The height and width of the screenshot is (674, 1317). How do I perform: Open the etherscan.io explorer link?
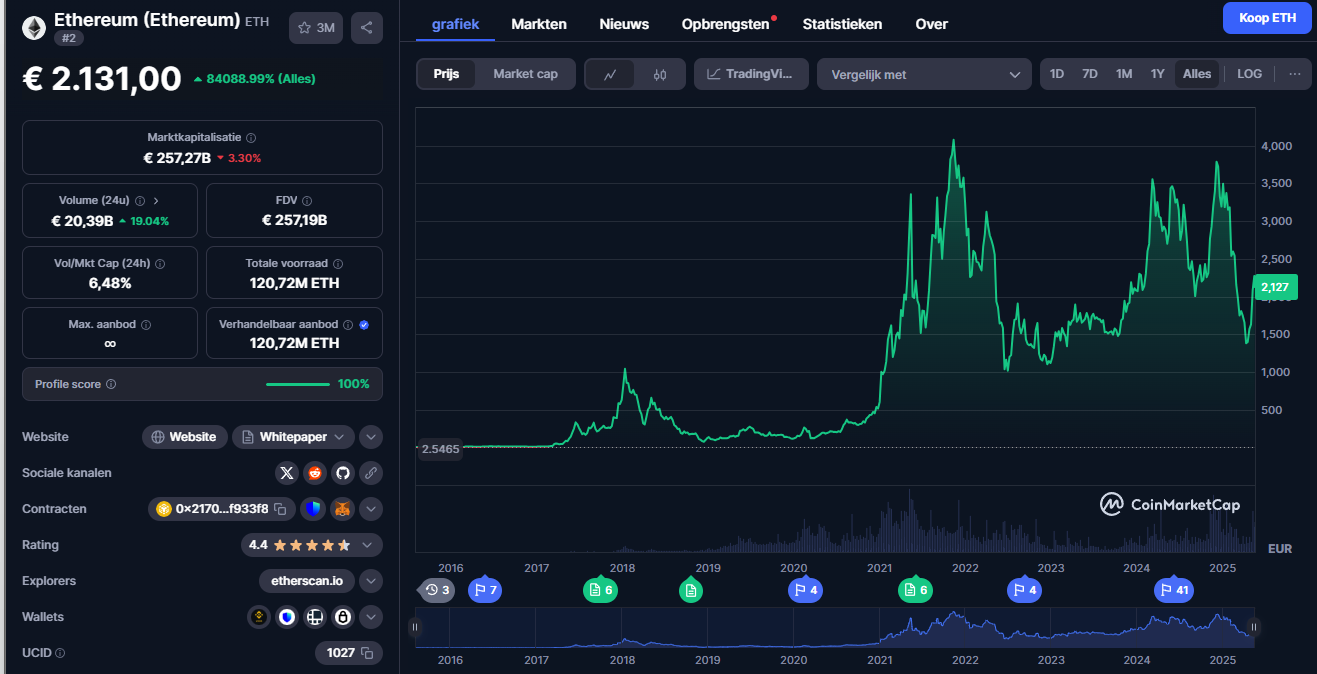click(307, 581)
